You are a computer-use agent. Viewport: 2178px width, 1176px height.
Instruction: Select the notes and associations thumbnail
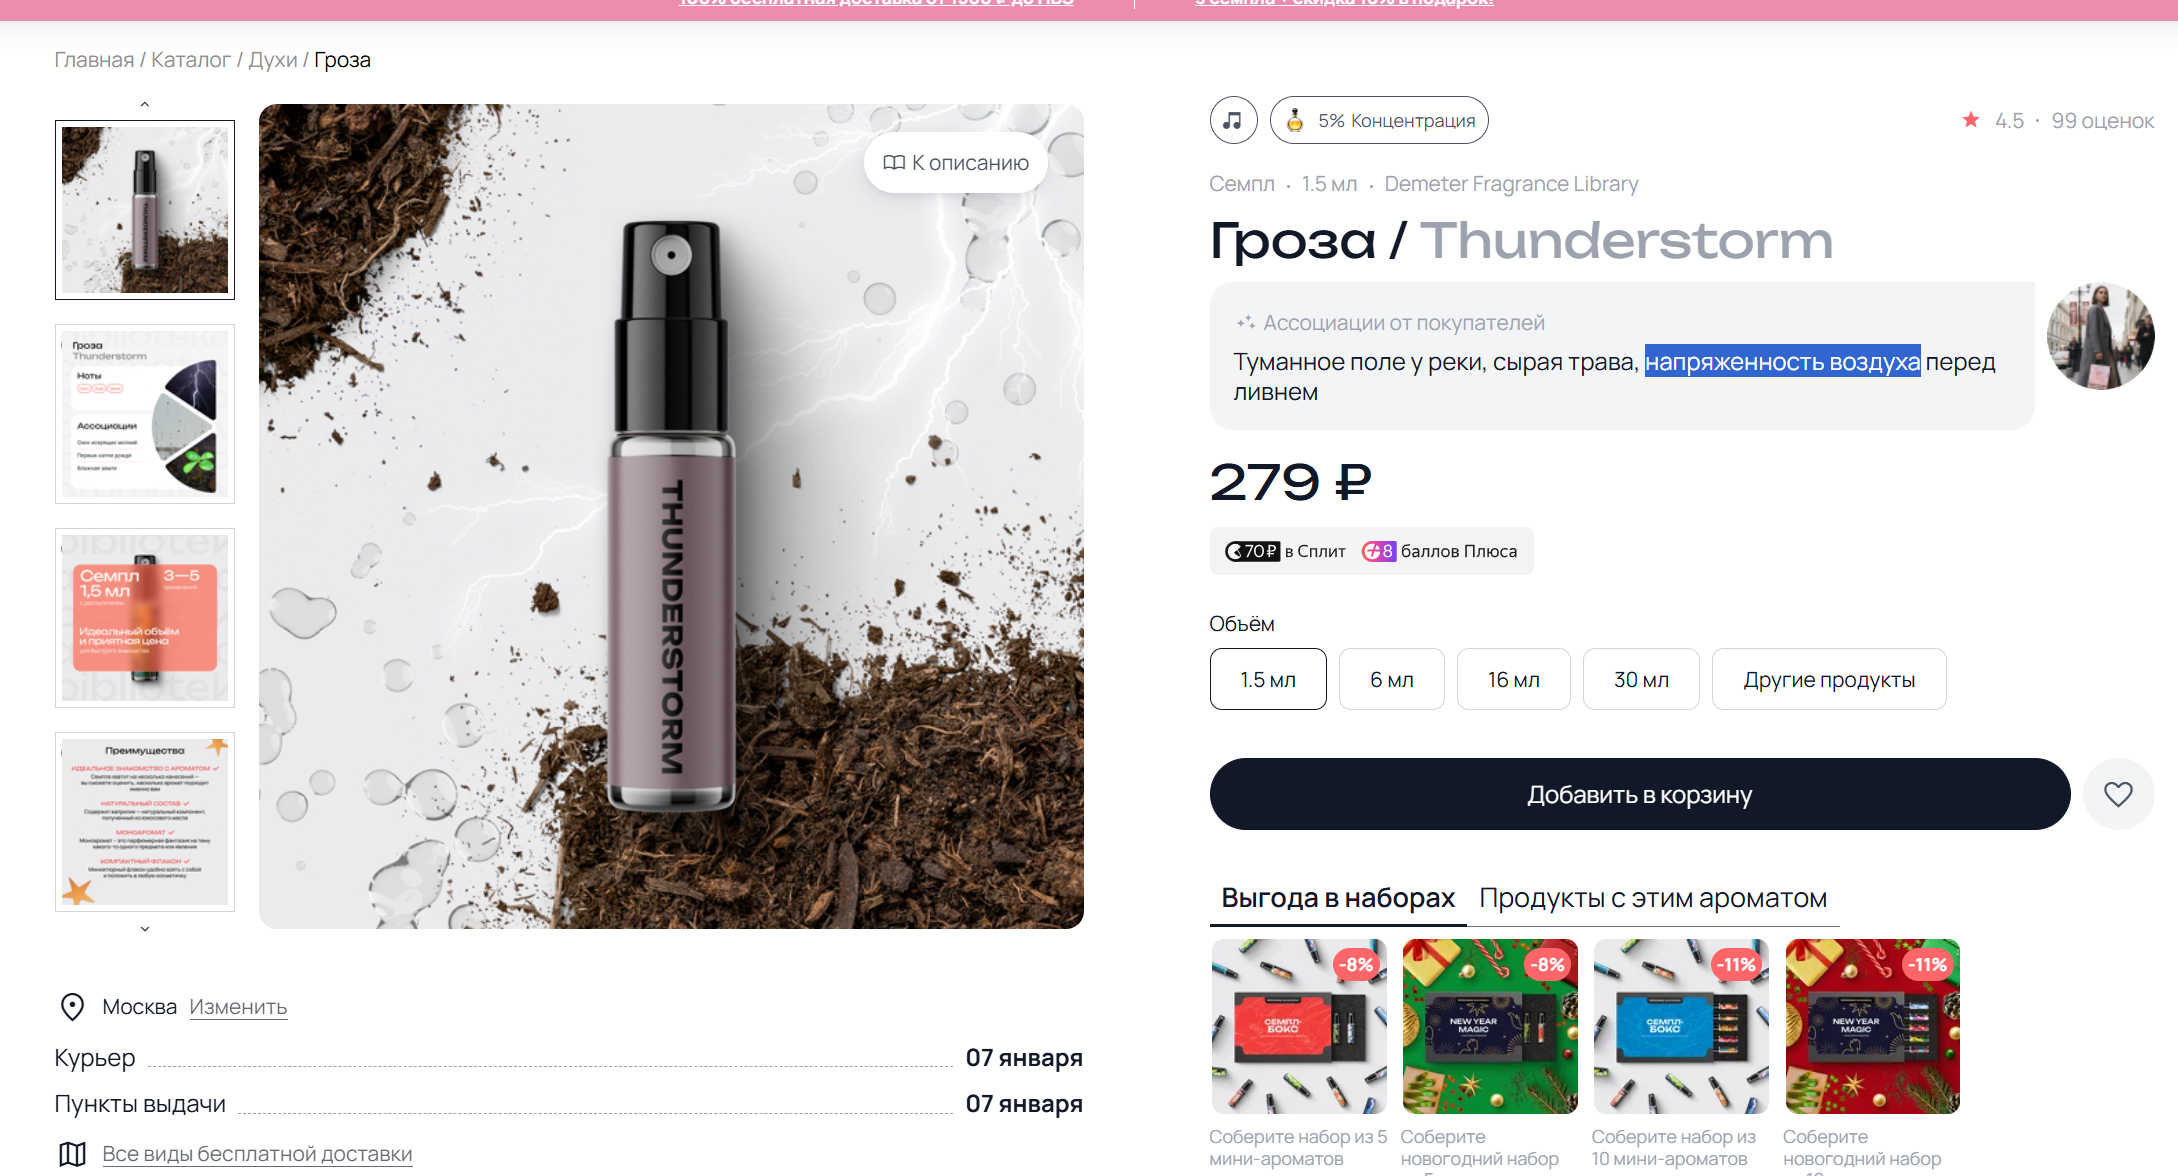(x=145, y=414)
